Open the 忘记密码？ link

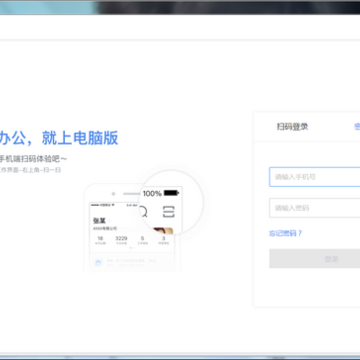285,233
